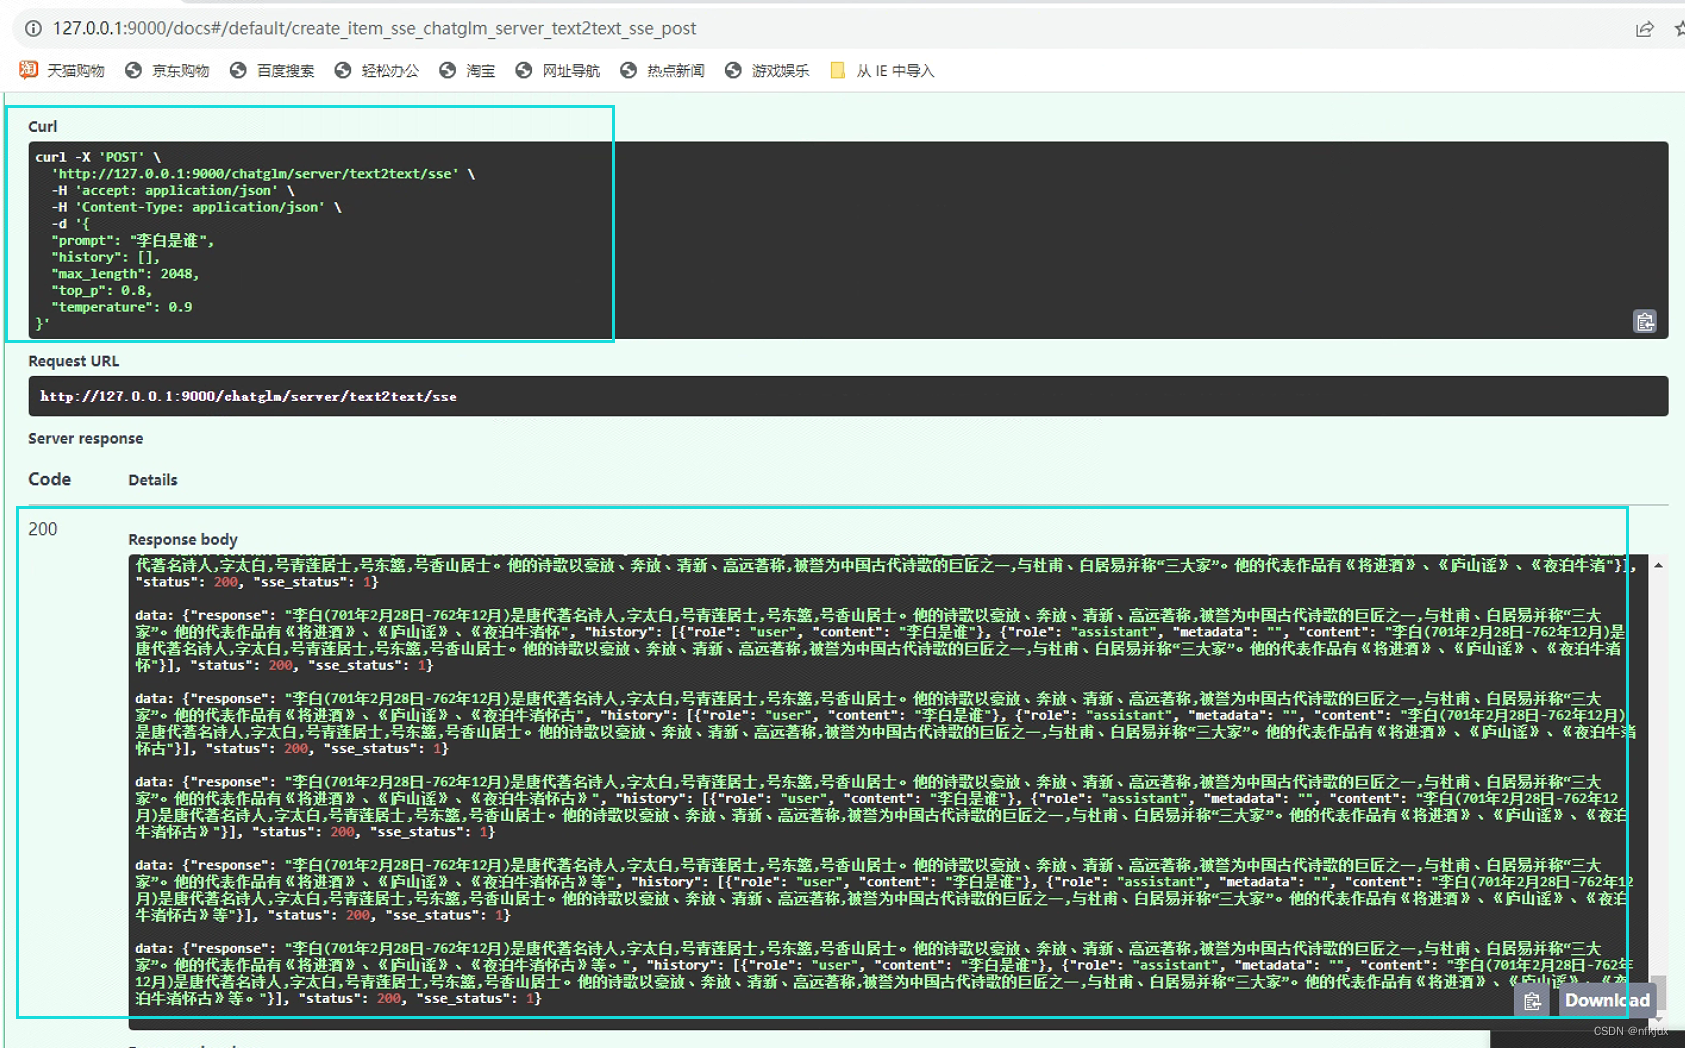This screenshot has width=1685, height=1048.
Task: Open the 轻松办公 bookmark
Action: pos(377,70)
